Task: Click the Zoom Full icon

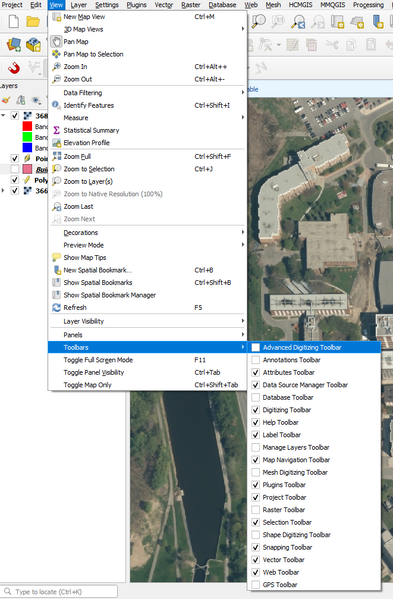Action: (56, 156)
